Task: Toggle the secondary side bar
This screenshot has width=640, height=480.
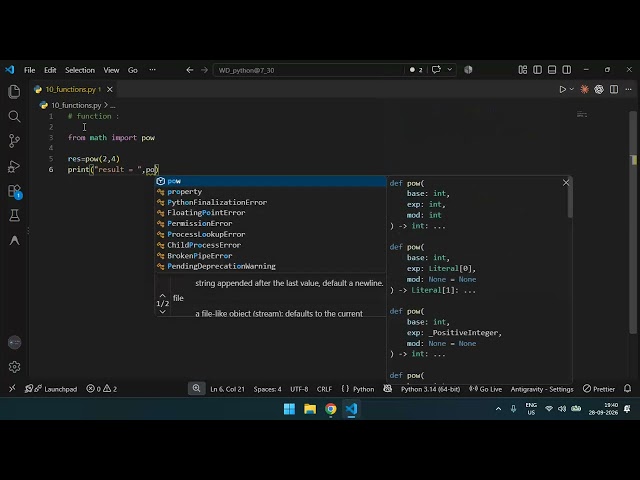Action: tap(567, 70)
